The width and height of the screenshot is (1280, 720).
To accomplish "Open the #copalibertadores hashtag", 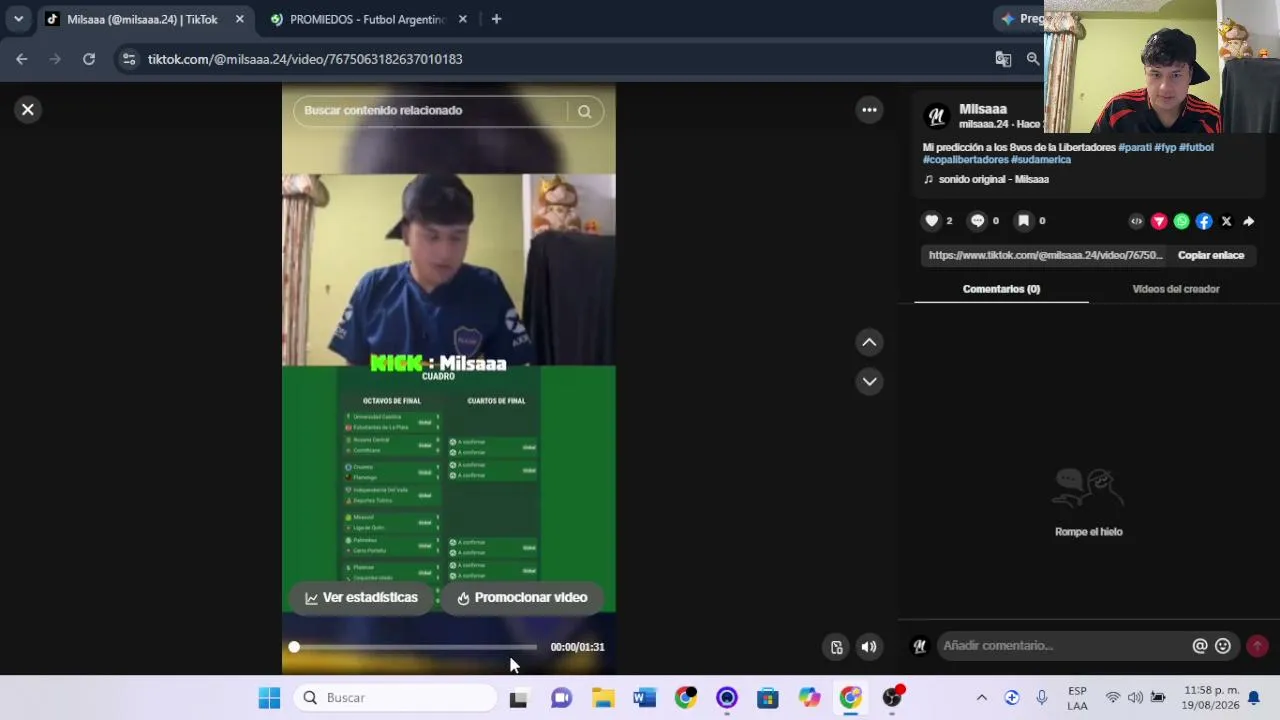I will 965,159.
